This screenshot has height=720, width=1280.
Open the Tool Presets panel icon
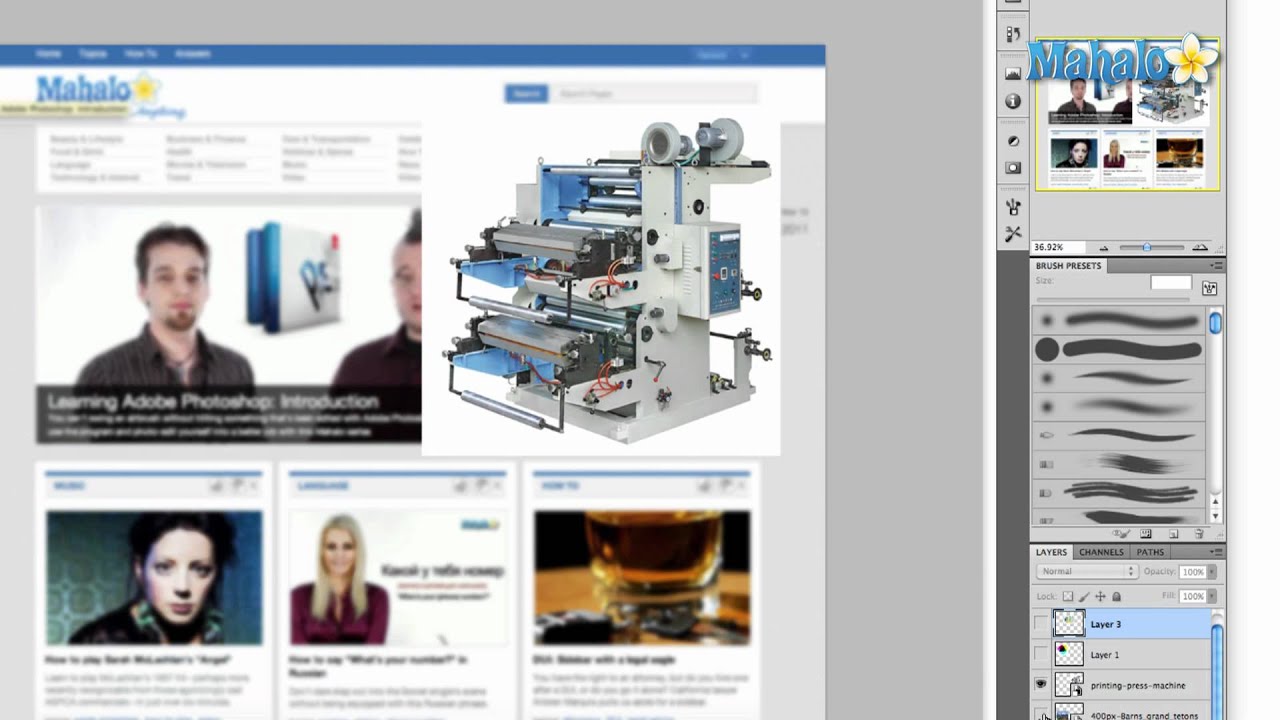tap(1013, 234)
